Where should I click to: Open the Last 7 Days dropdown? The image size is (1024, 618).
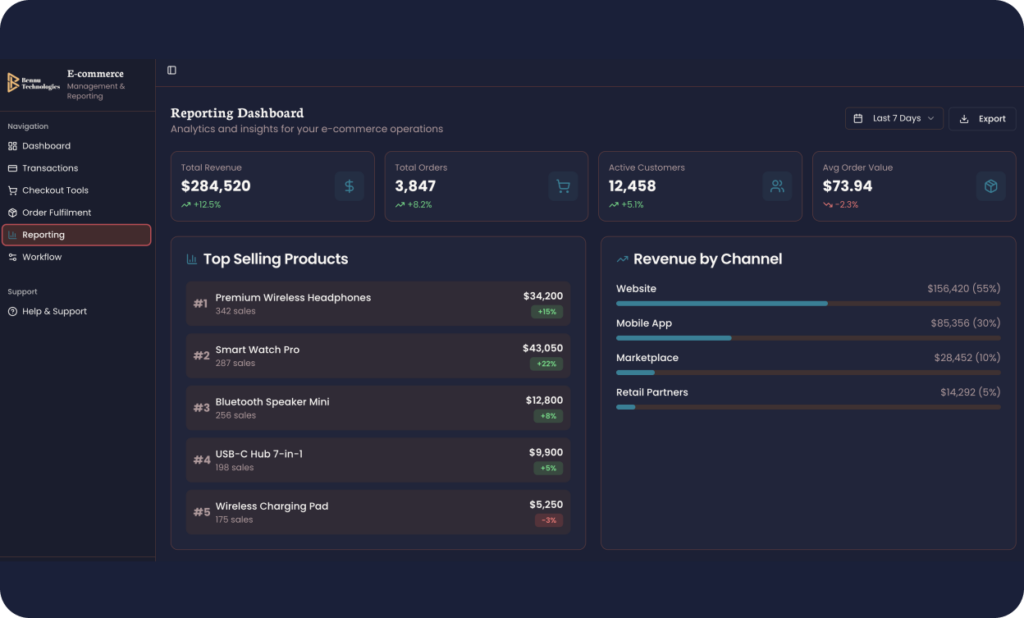click(x=894, y=118)
